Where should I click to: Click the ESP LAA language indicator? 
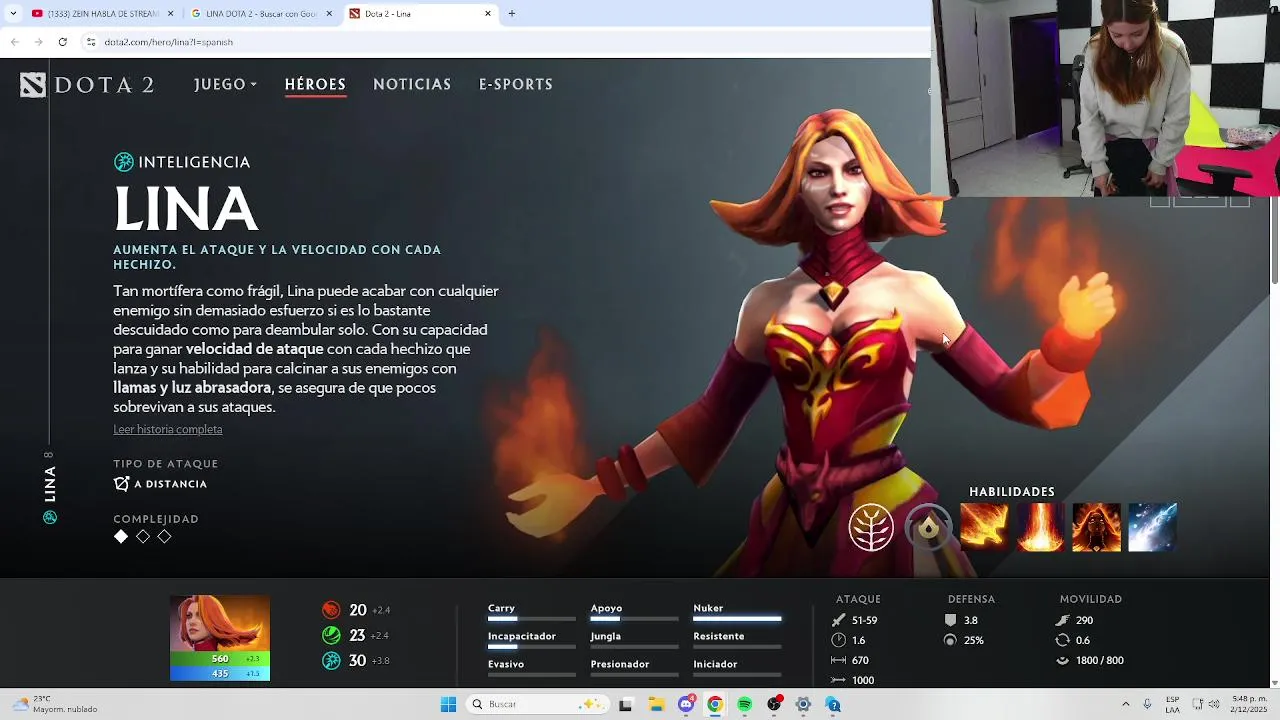point(1172,704)
